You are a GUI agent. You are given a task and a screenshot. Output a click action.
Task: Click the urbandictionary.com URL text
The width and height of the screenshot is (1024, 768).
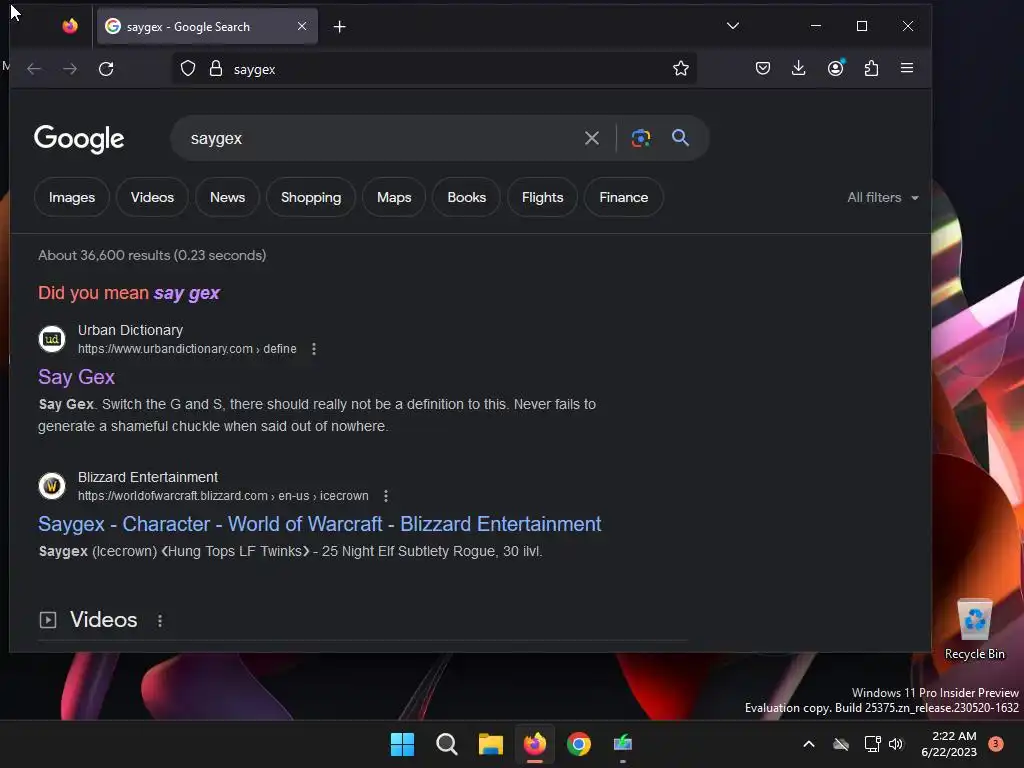pos(187,349)
